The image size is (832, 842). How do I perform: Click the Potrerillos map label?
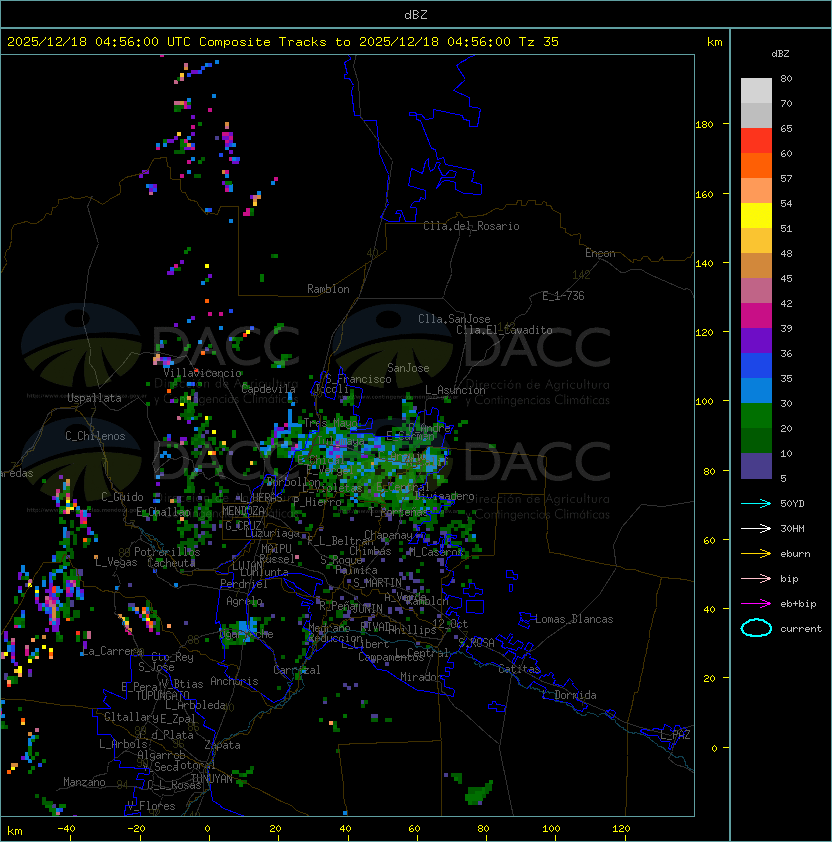click(167, 552)
